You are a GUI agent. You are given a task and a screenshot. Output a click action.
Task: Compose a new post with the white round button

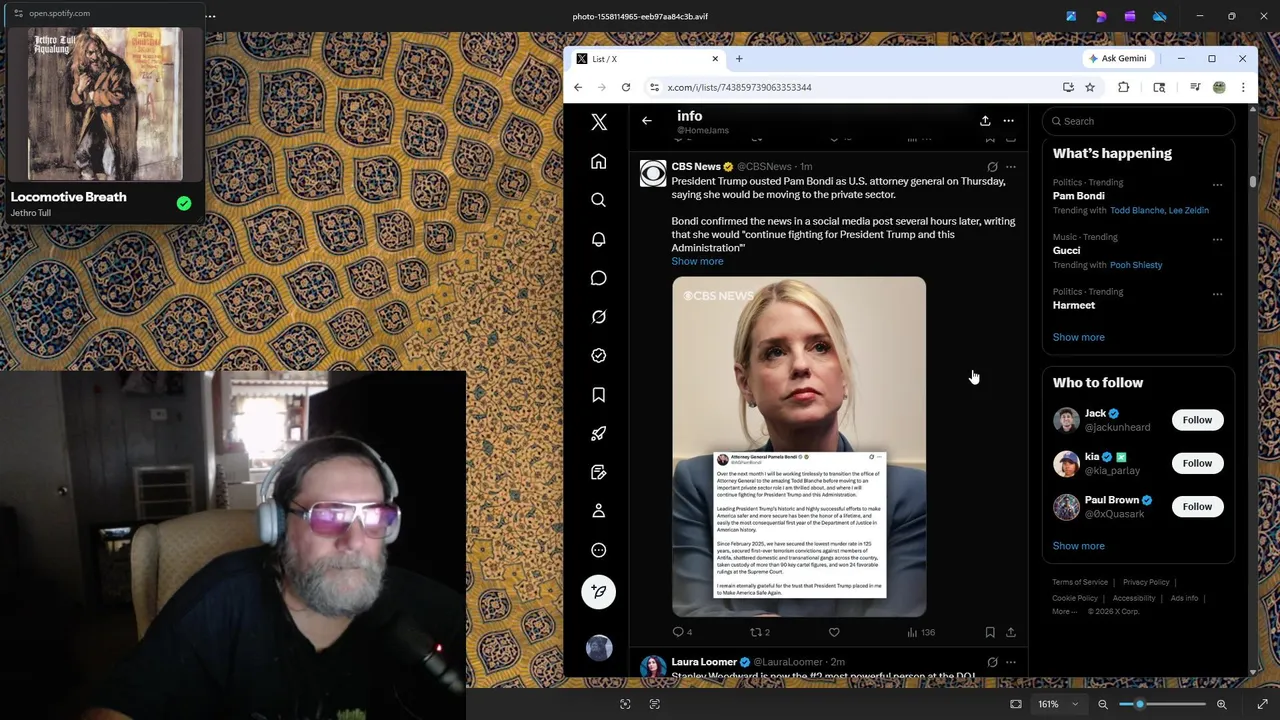[x=598, y=591]
